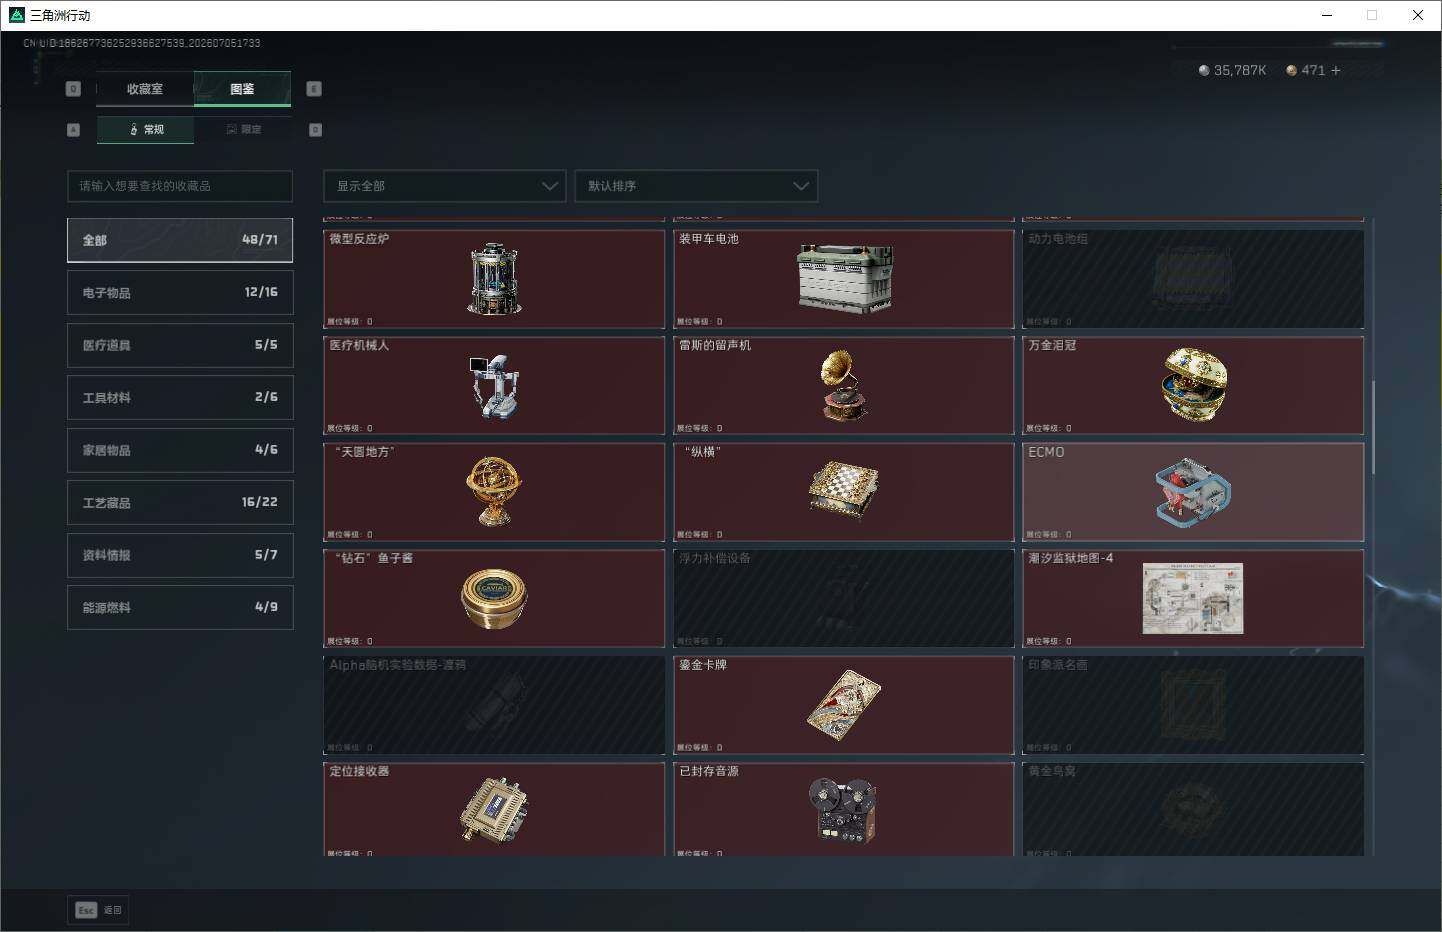This screenshot has height=932, width=1442.
Task: Click the 请输入想要查找的收藏品 search field
Action: [x=180, y=186]
